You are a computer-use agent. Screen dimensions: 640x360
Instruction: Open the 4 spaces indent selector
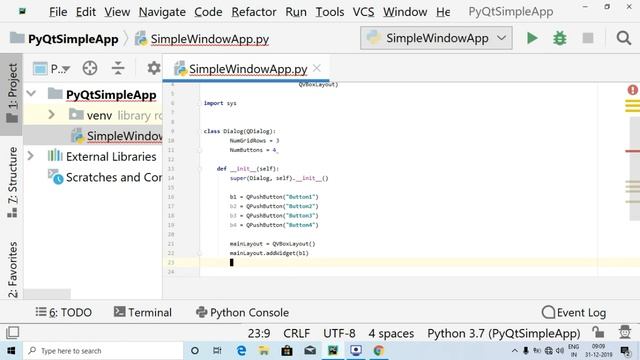[391, 333]
